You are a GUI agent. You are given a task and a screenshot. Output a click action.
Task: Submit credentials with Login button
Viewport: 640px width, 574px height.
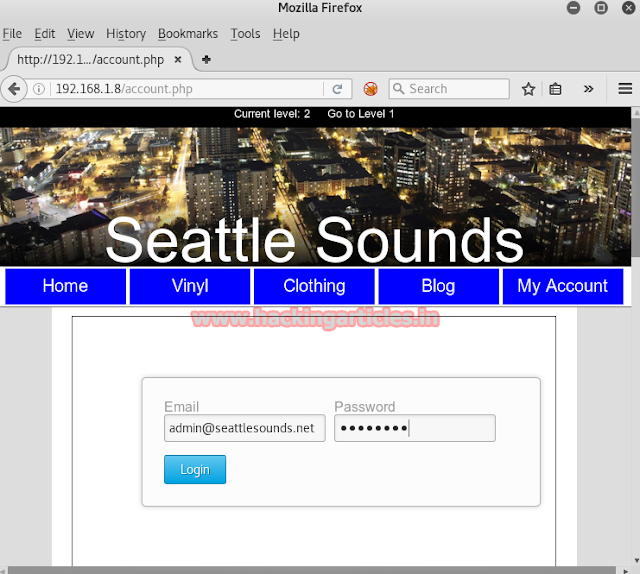195,469
